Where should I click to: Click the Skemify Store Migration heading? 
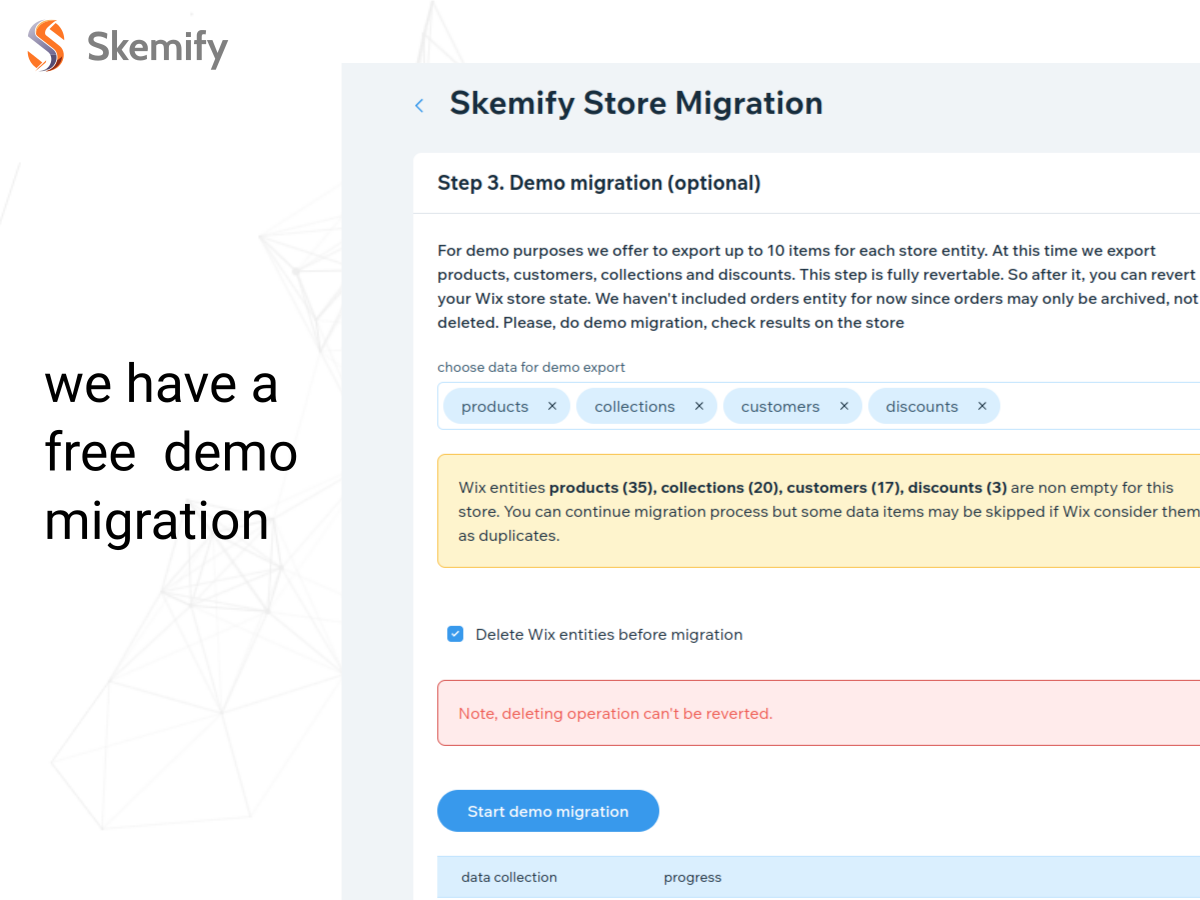click(636, 103)
